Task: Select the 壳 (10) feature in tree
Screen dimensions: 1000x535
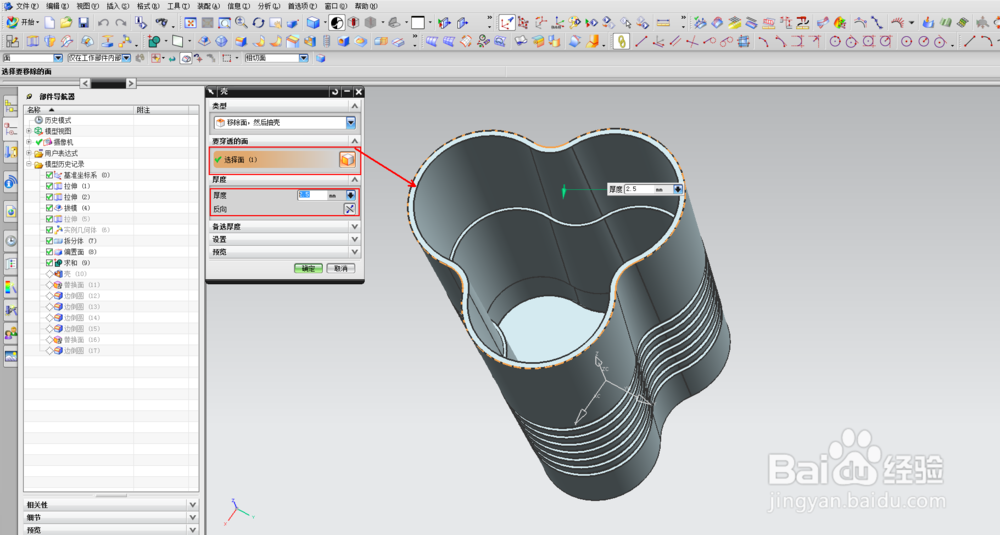Action: click(x=75, y=274)
